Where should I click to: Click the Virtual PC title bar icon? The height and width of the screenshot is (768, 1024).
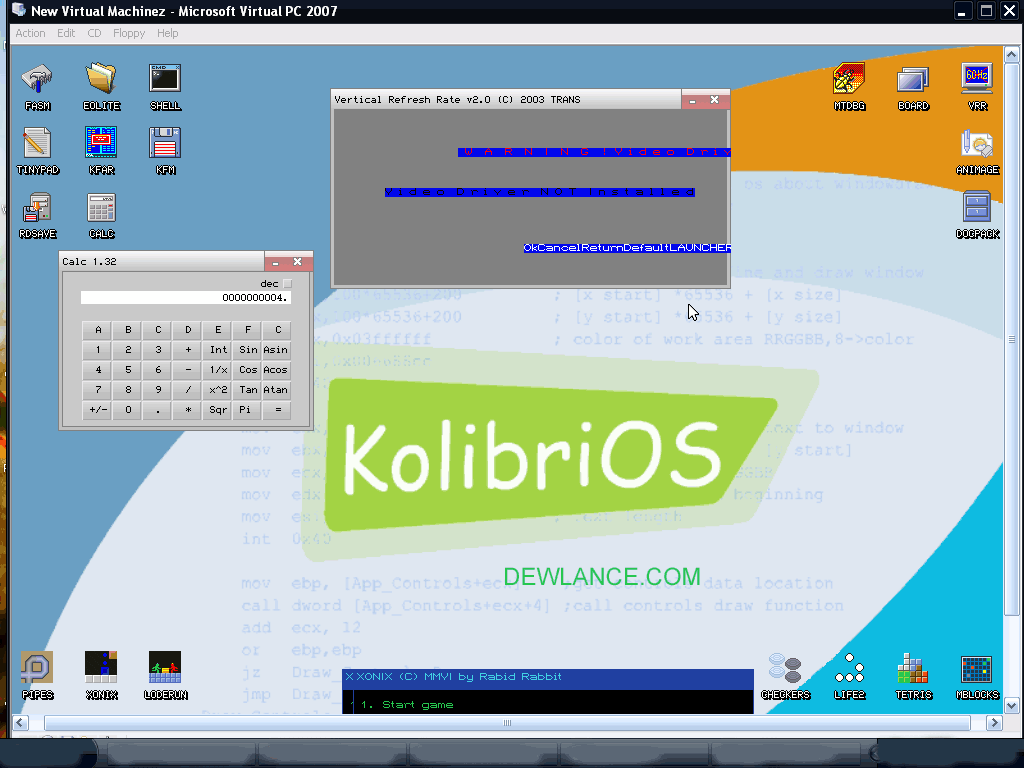click(19, 10)
